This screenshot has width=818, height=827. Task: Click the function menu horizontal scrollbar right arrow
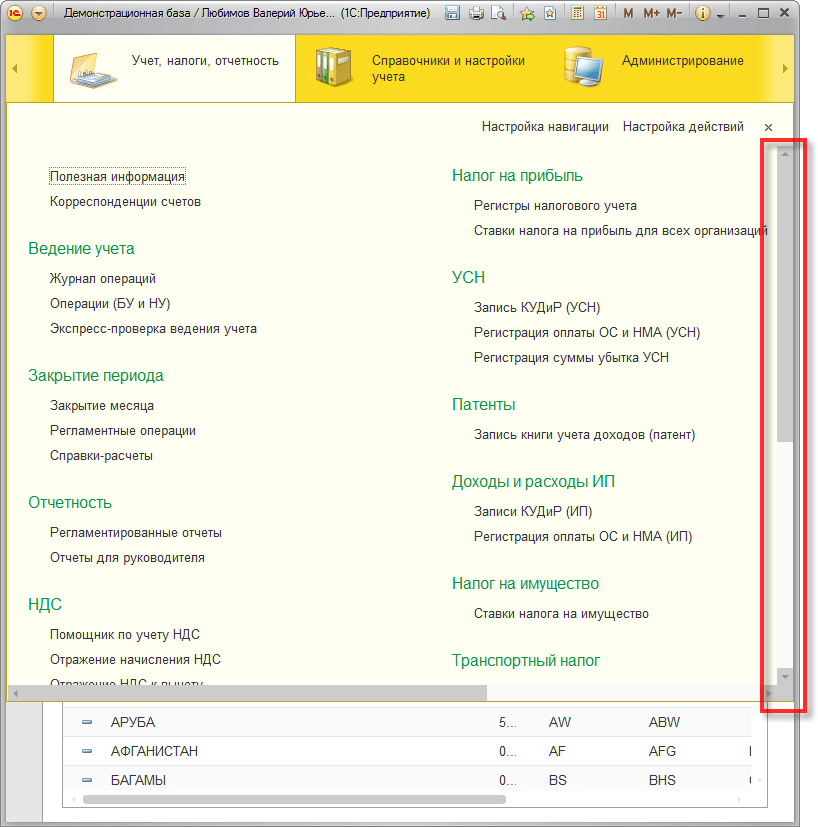click(x=768, y=693)
